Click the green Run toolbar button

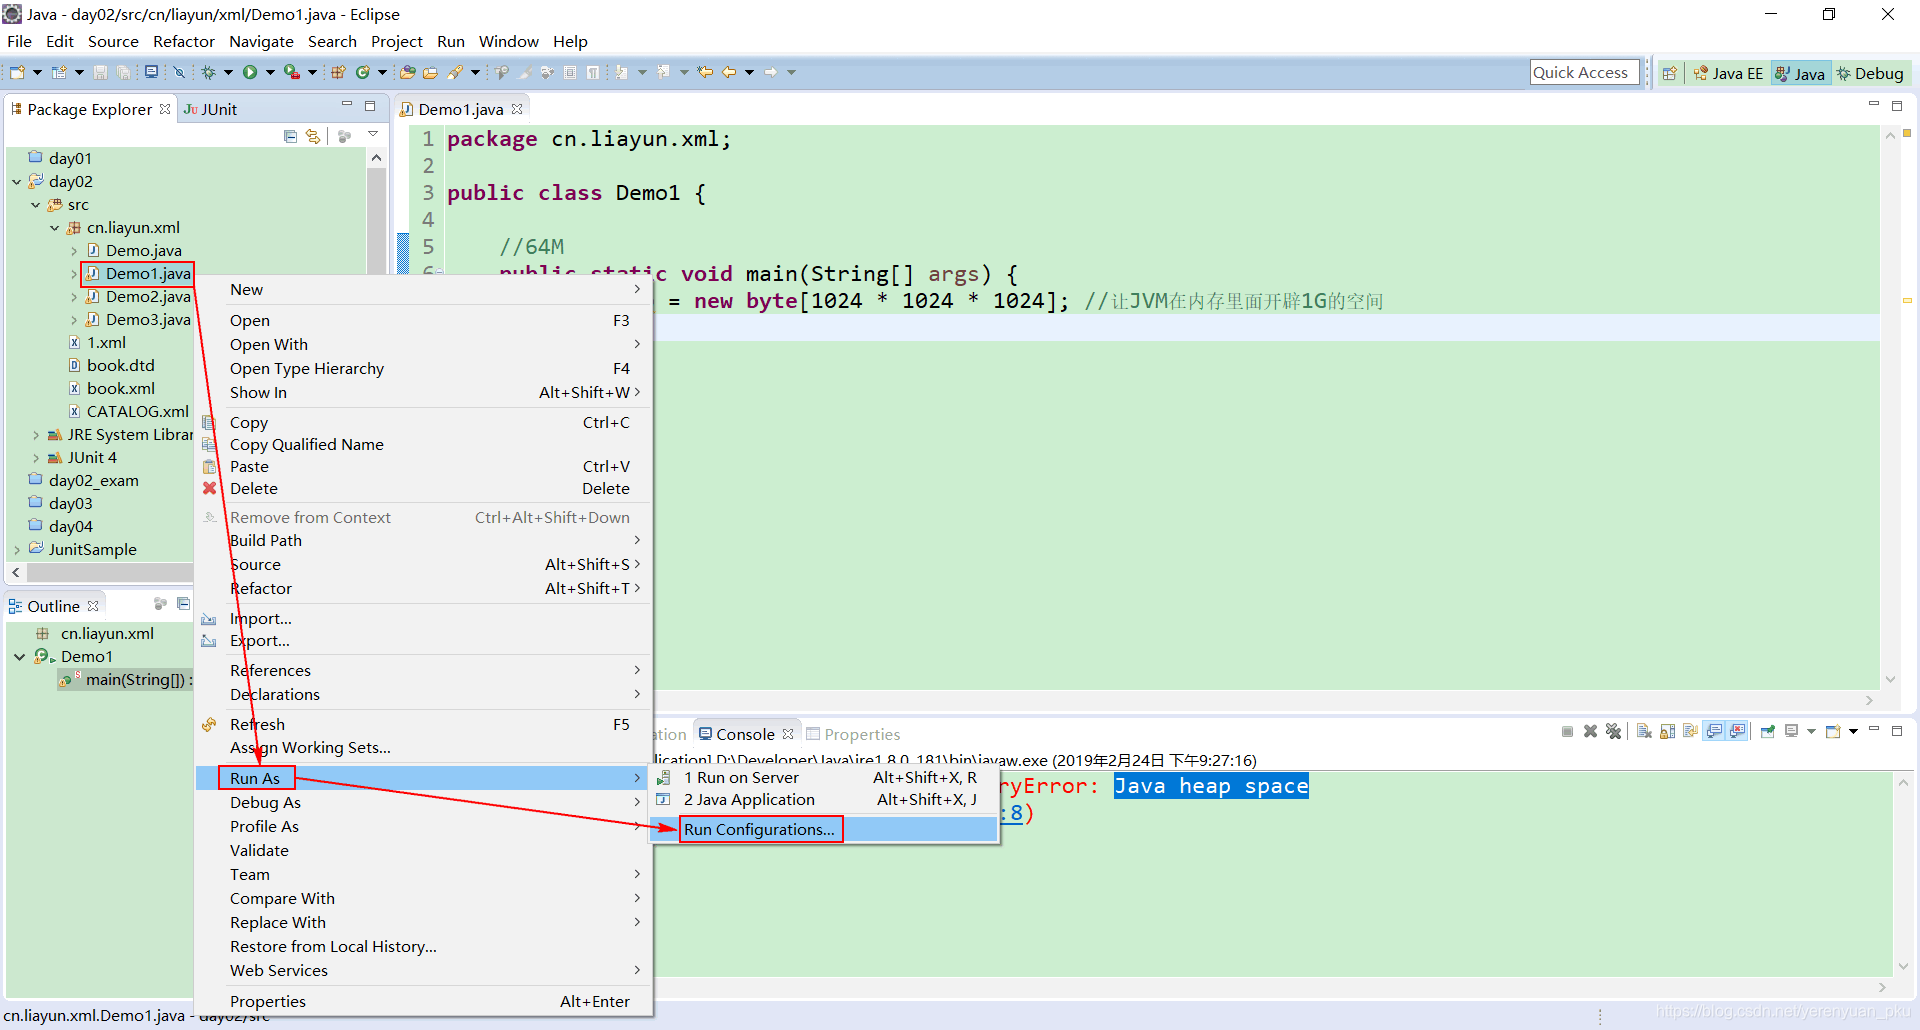tap(250, 72)
